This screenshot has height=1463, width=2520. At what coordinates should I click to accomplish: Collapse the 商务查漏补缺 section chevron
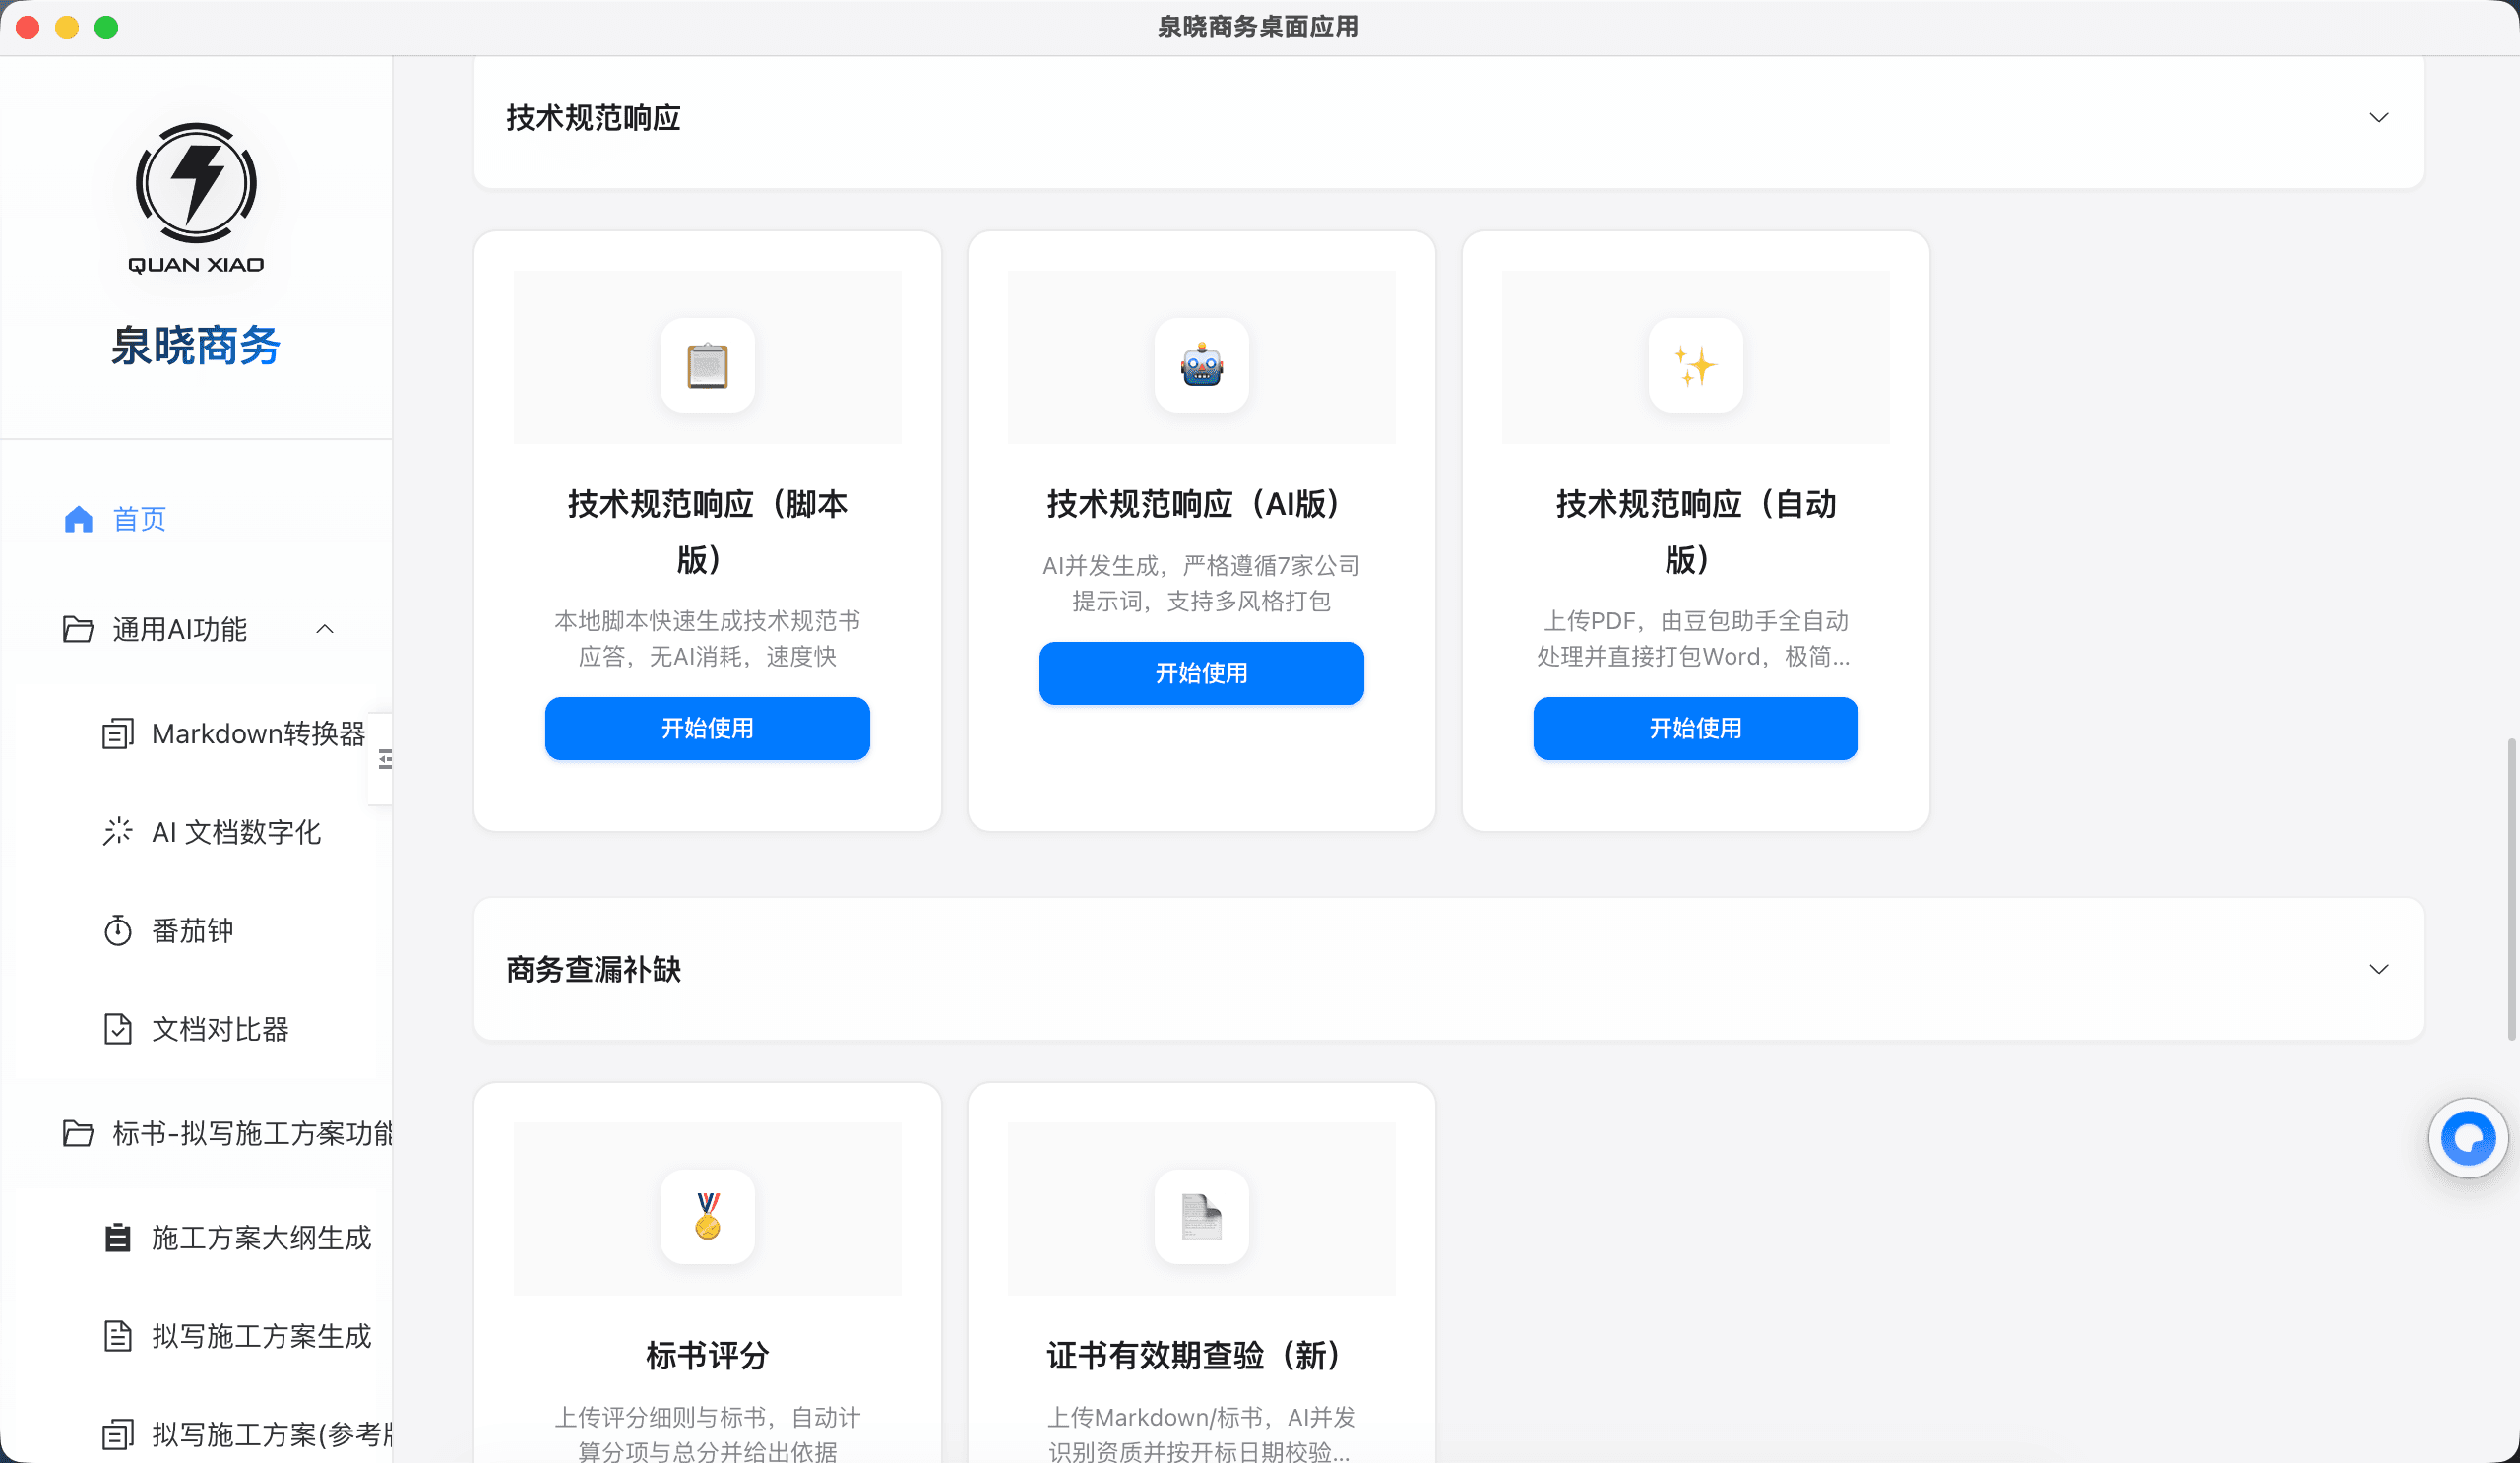pyautogui.click(x=2379, y=969)
